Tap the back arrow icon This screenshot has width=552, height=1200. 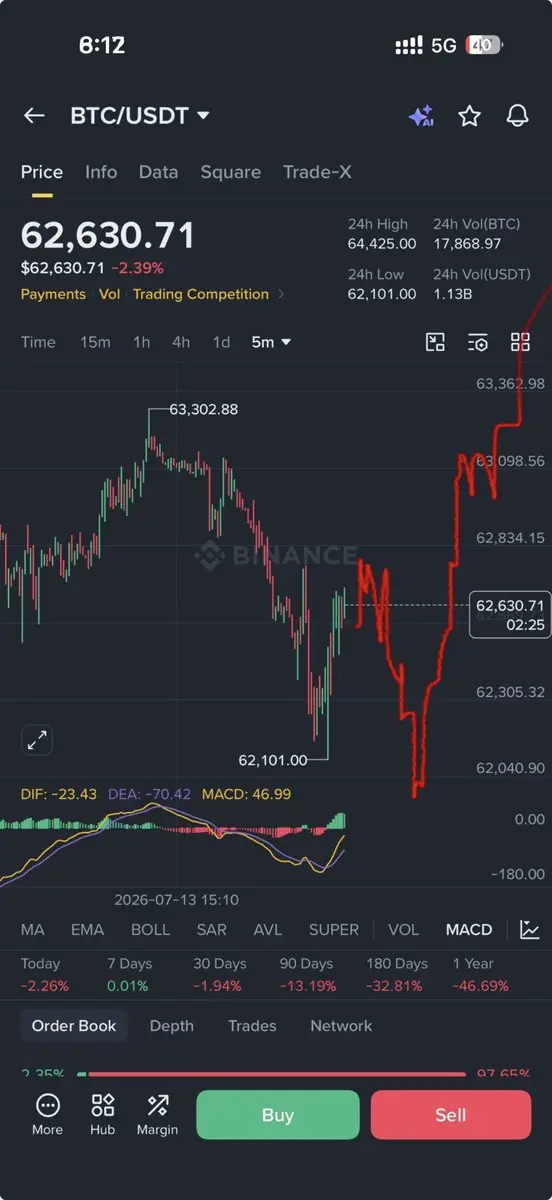(x=34, y=116)
